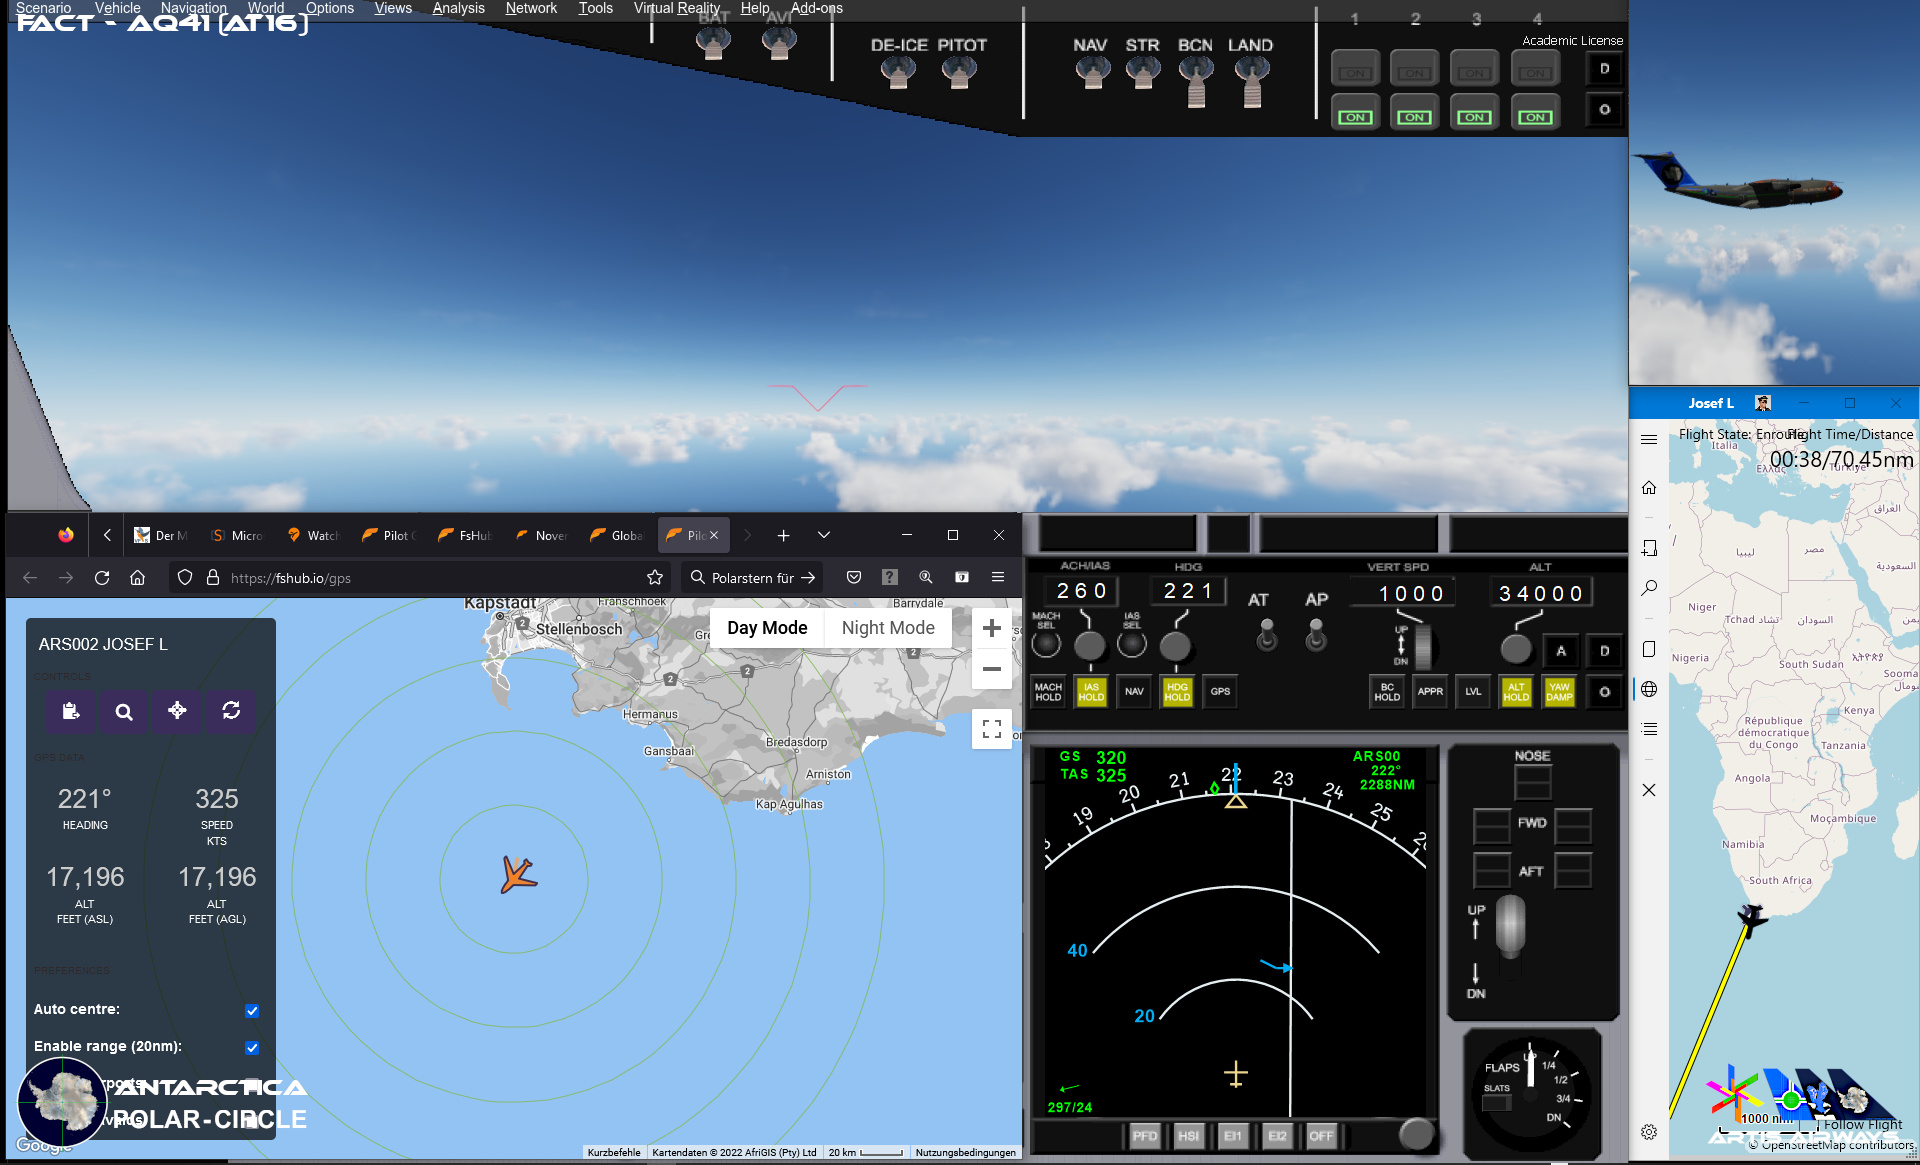1920x1165 pixels.
Task: Click the YAW DAMP button
Action: (1559, 691)
